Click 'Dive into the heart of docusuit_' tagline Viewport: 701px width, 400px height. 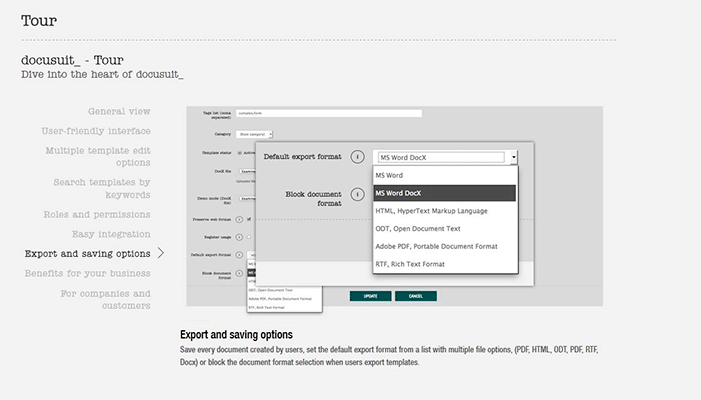coord(102,75)
